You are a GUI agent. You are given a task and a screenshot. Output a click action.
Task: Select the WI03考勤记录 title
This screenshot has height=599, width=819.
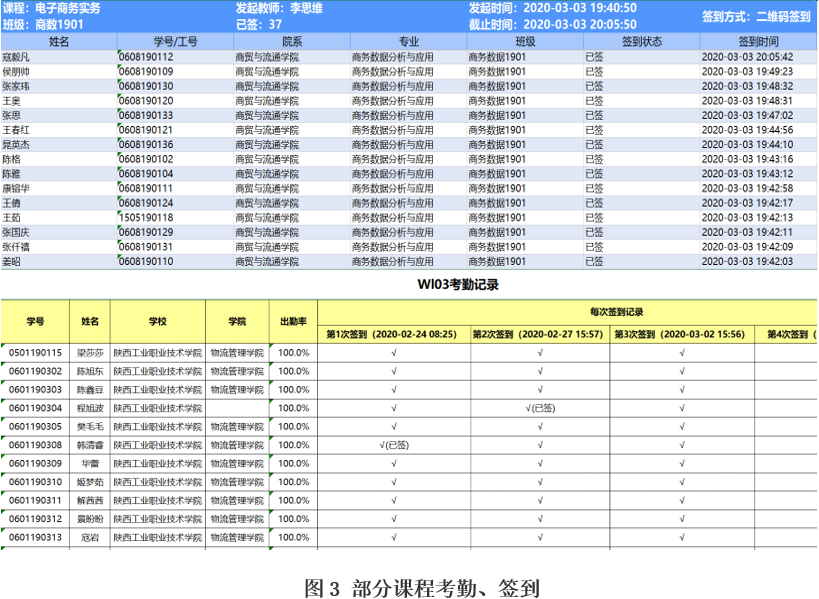458,284
